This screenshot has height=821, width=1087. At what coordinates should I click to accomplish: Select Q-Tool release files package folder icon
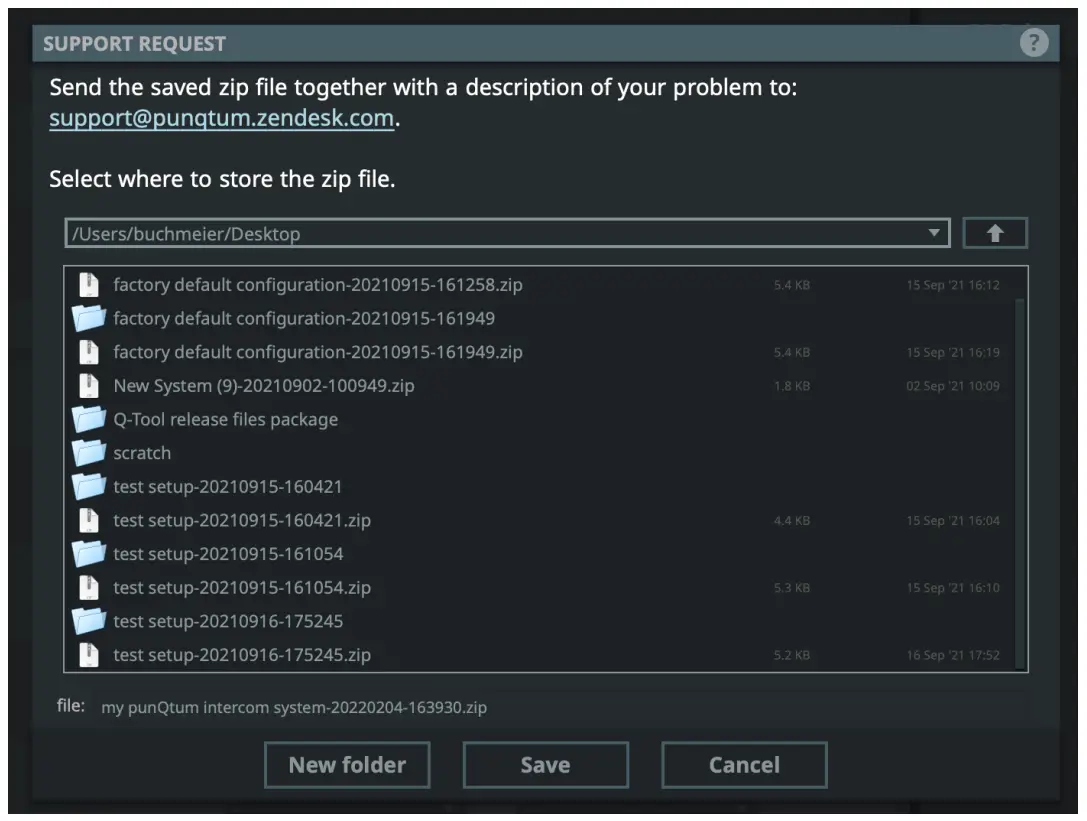coord(89,420)
